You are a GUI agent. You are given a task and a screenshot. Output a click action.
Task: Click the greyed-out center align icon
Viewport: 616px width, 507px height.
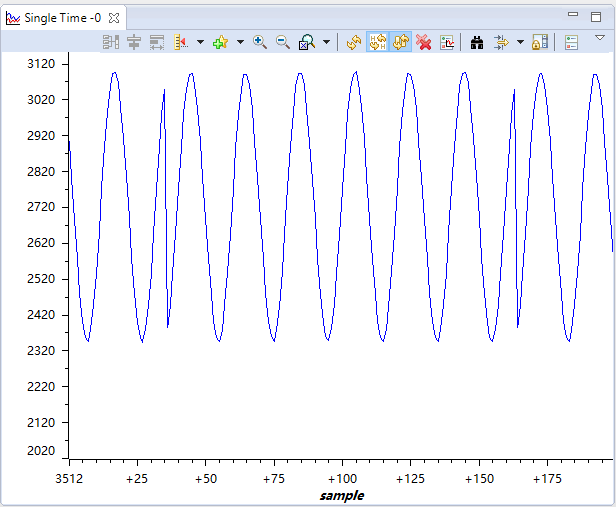[134, 42]
